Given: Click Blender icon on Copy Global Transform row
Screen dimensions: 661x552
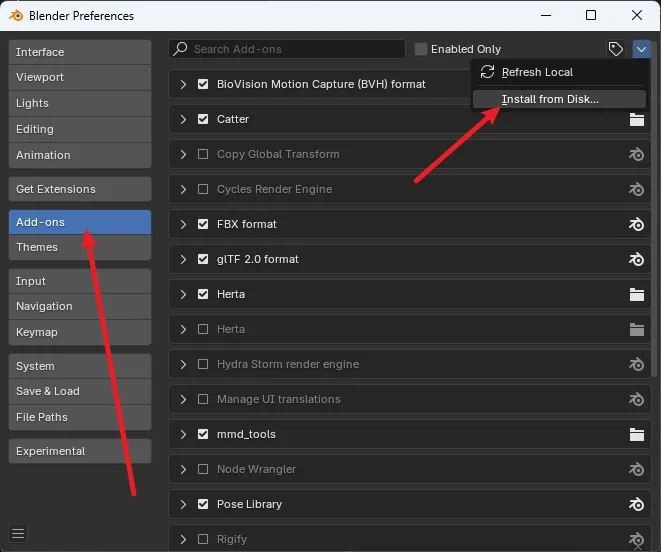Looking at the screenshot, I should 637,154.
